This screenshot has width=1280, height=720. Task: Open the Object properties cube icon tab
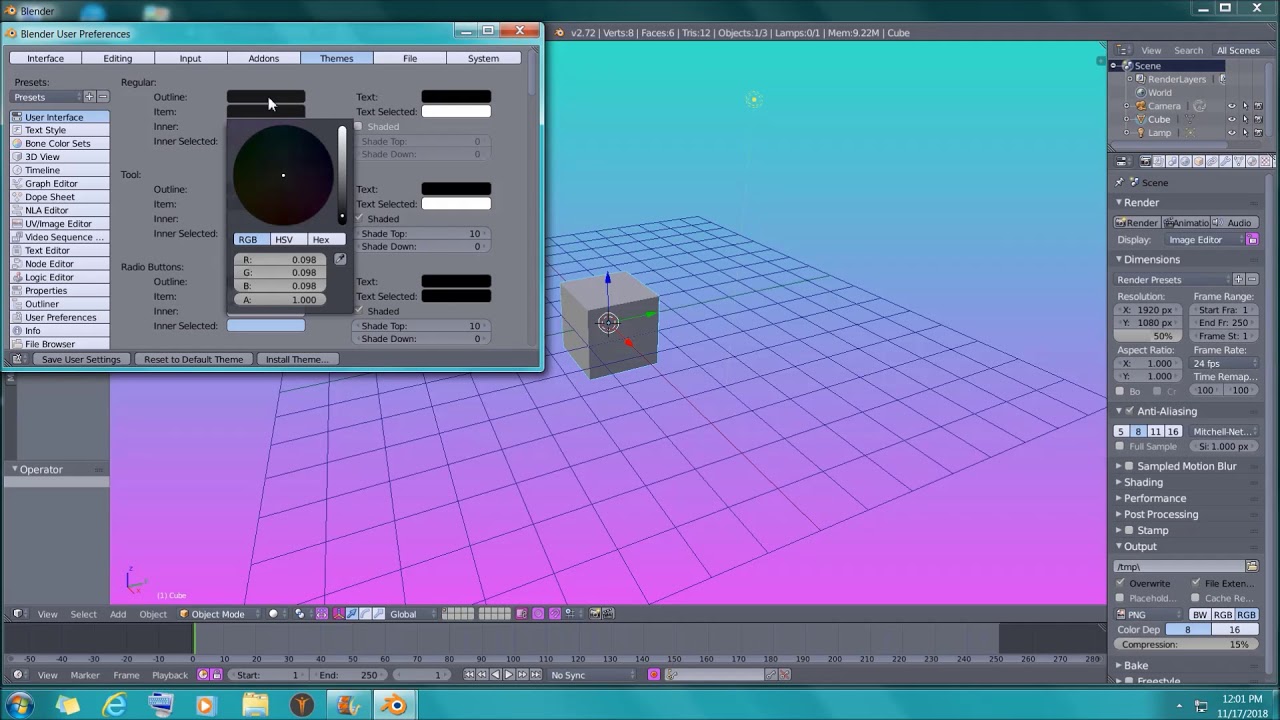pos(1199,161)
